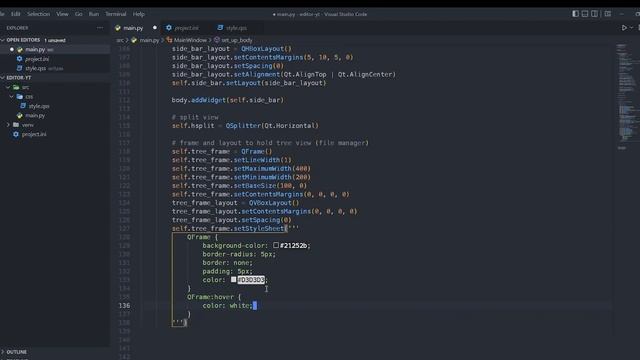Screen dimensions: 640x360
Task: Collapse the src folder in explorer
Action: (x=8, y=87)
